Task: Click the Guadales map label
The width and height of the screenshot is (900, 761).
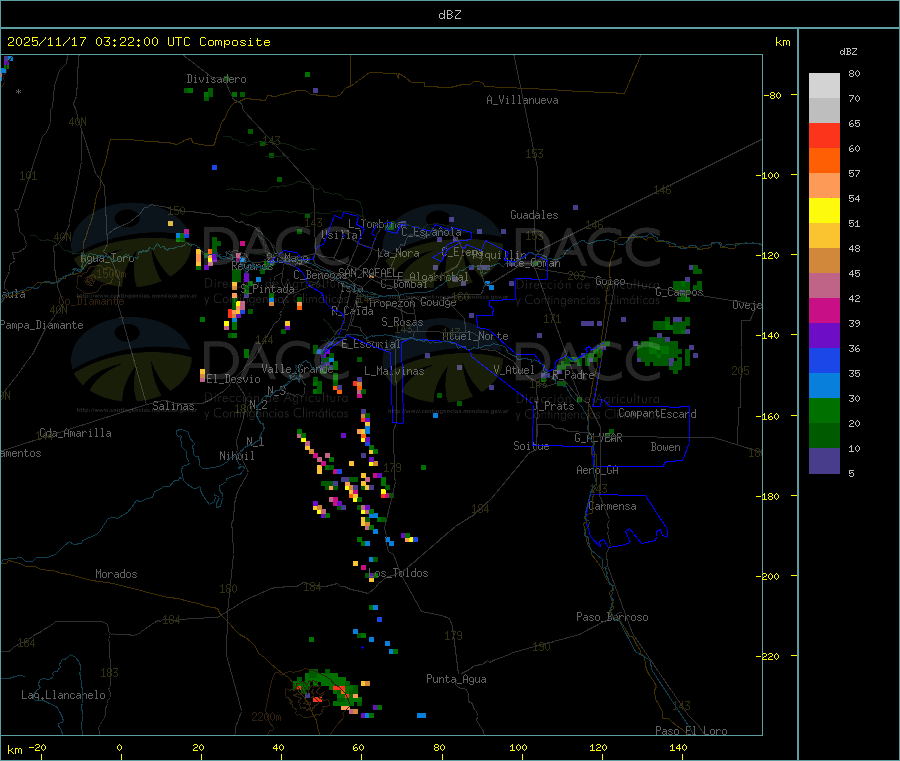Action: (x=534, y=215)
